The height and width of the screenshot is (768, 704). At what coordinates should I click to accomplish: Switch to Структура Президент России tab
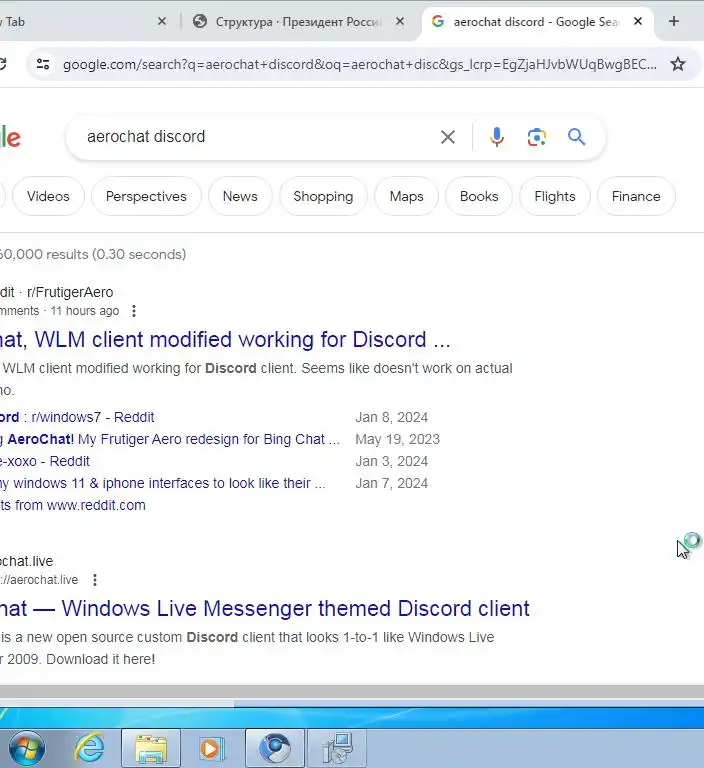point(298,22)
